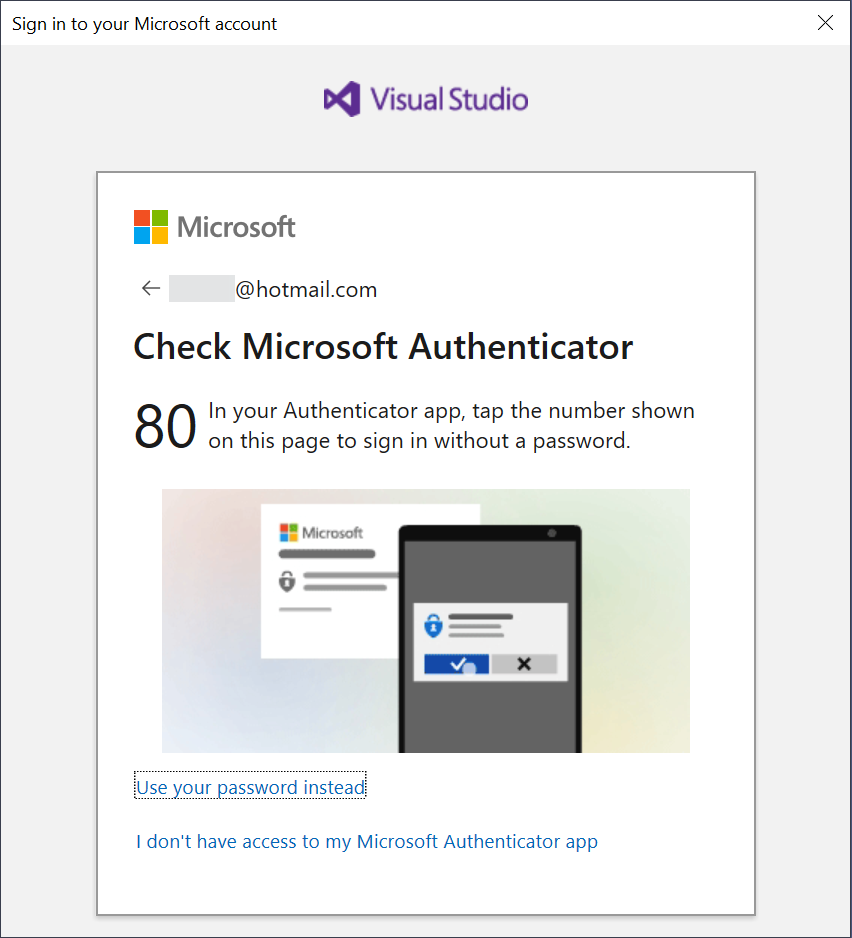Click 'Use your password instead' link
Viewport: 852px width, 938px height.
click(250, 787)
